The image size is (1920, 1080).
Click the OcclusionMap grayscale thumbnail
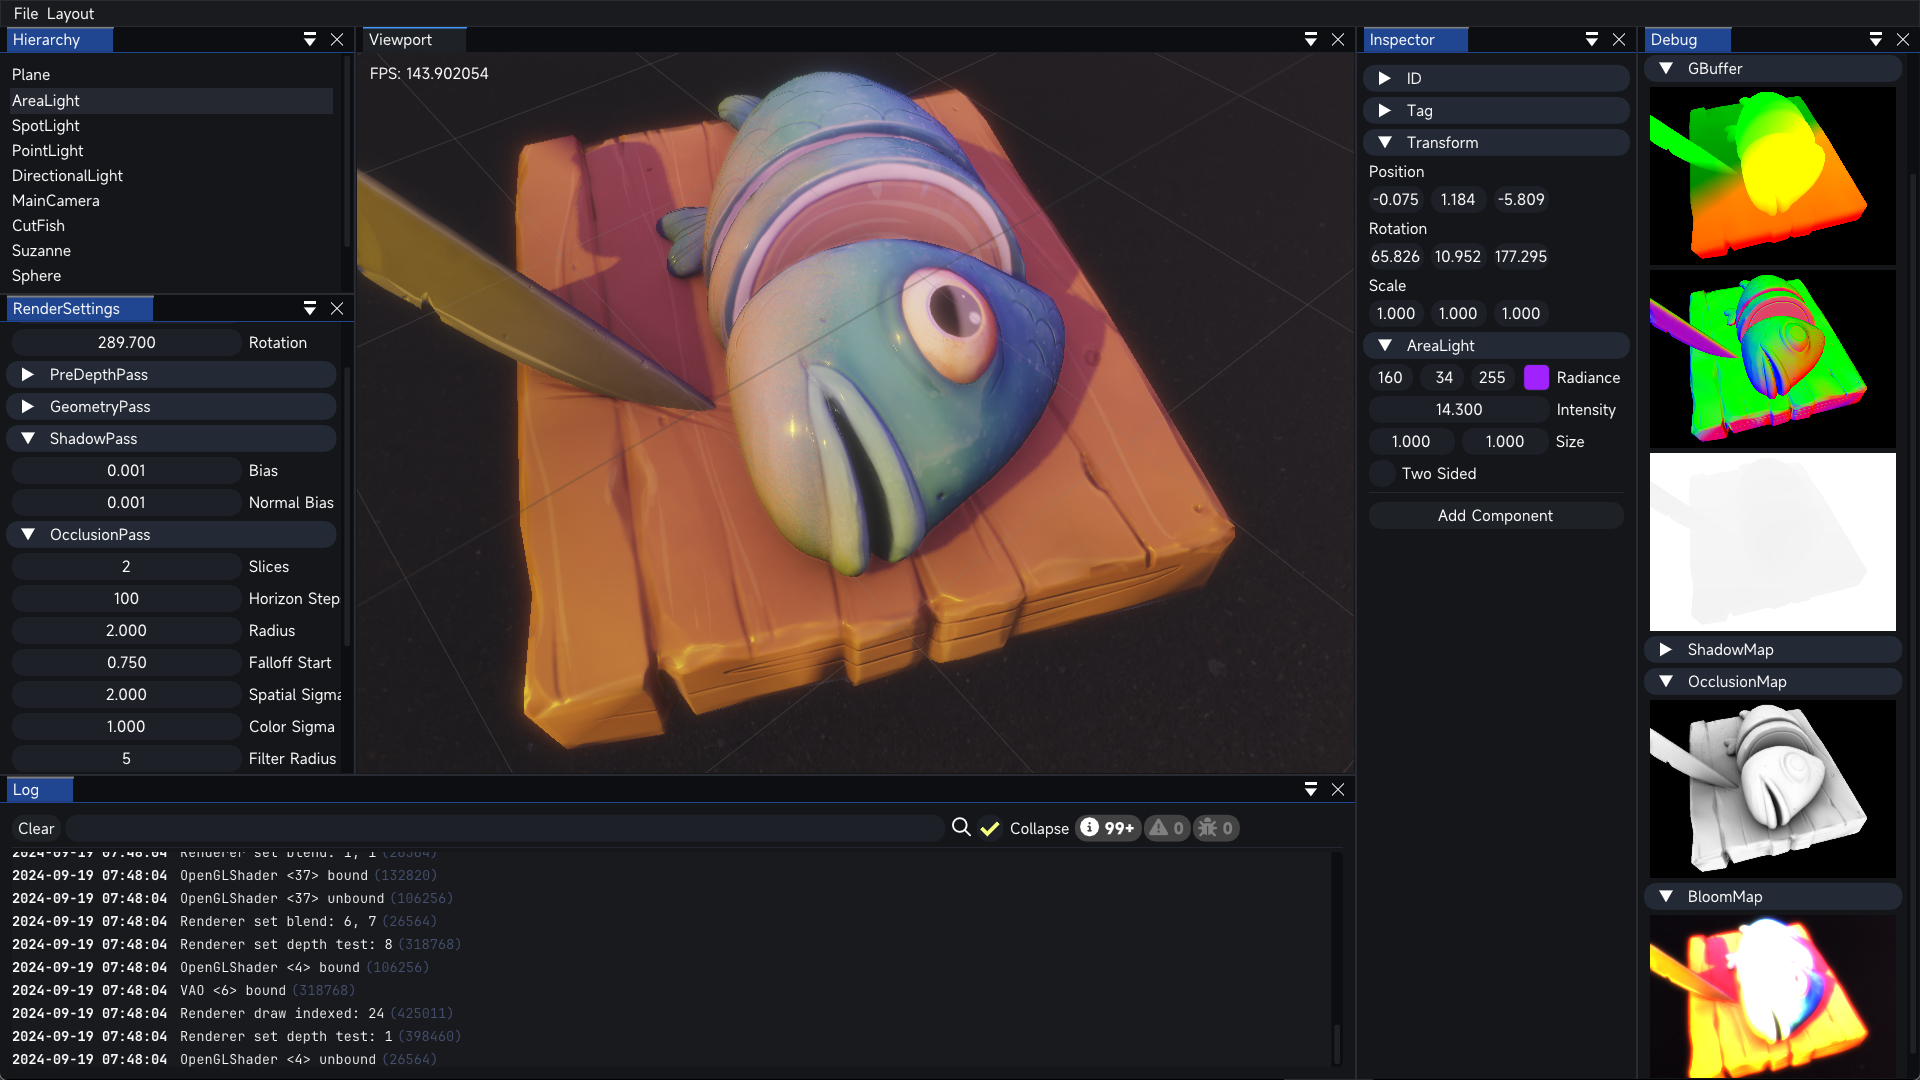tap(1773, 789)
